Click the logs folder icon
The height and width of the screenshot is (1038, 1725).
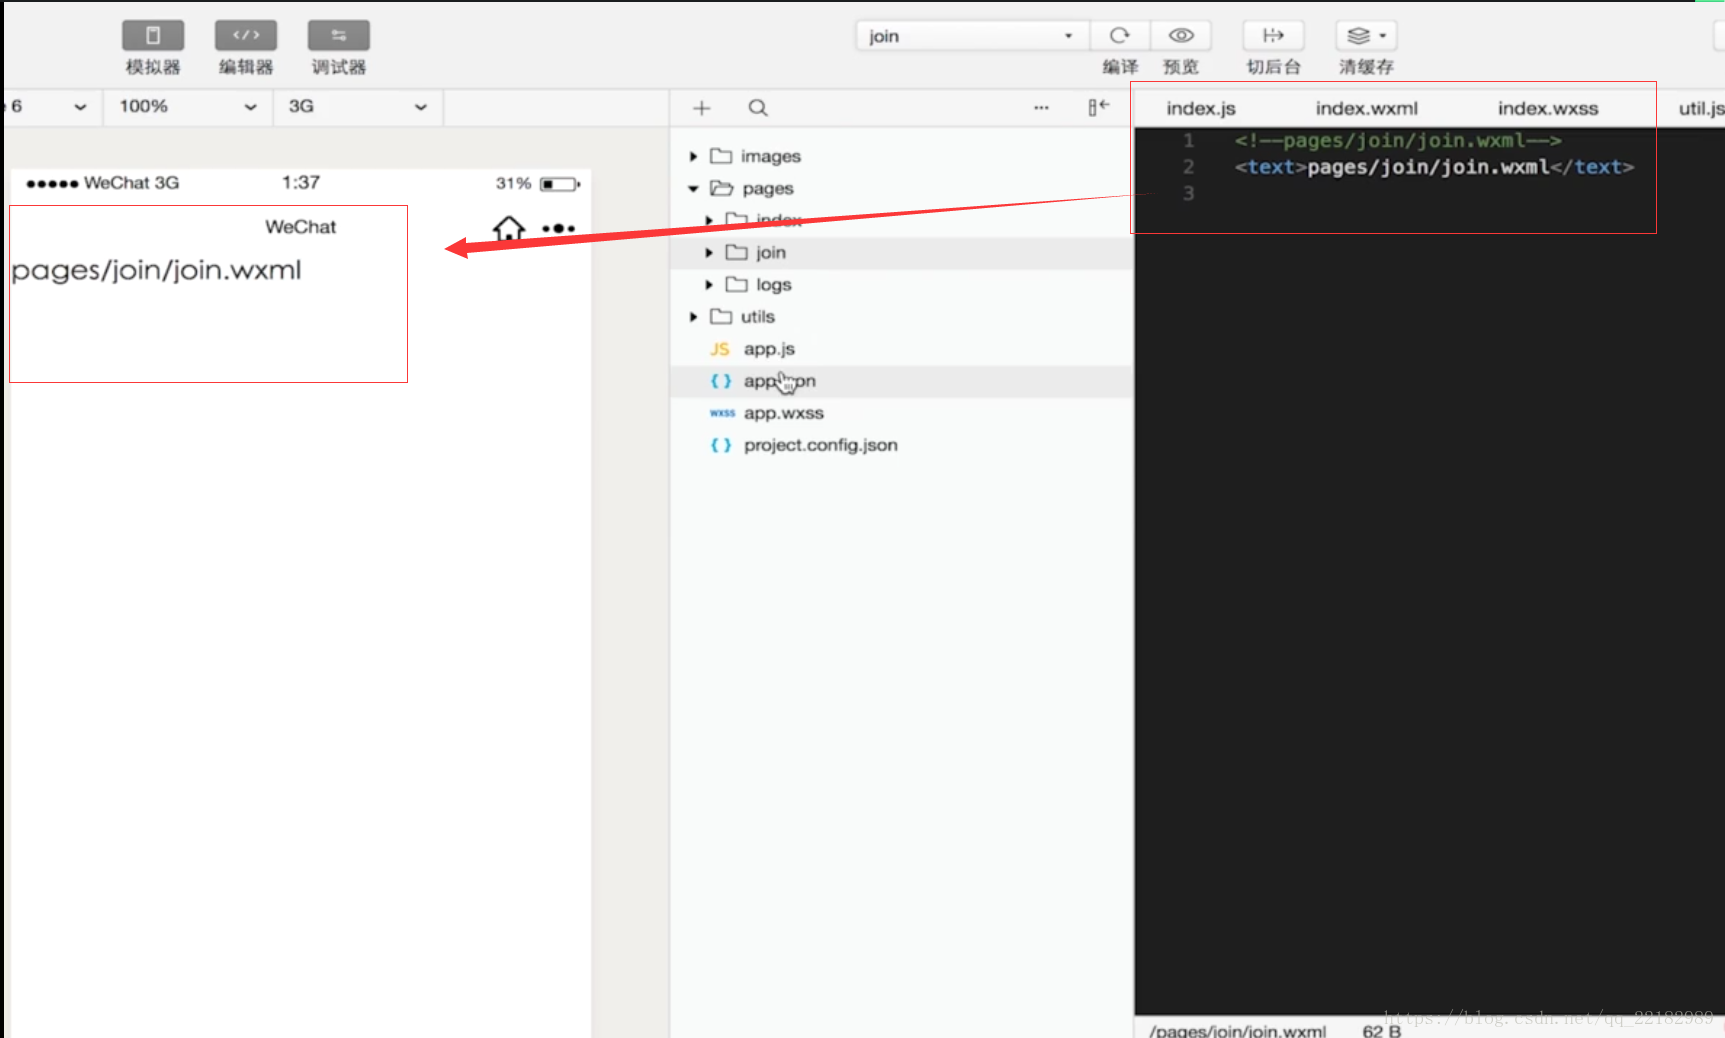pos(737,285)
